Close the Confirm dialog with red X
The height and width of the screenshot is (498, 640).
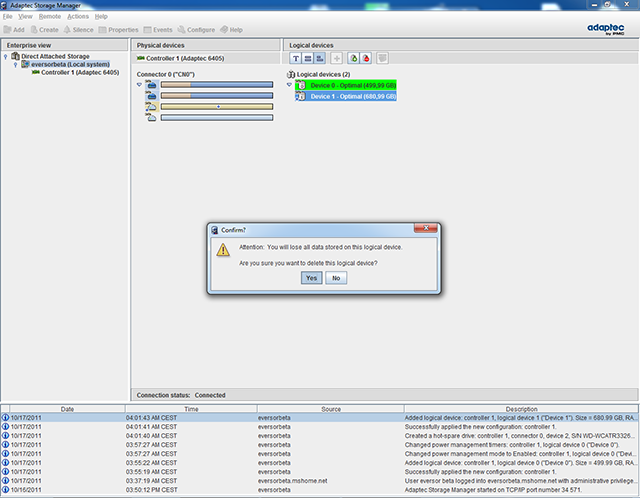(426, 228)
